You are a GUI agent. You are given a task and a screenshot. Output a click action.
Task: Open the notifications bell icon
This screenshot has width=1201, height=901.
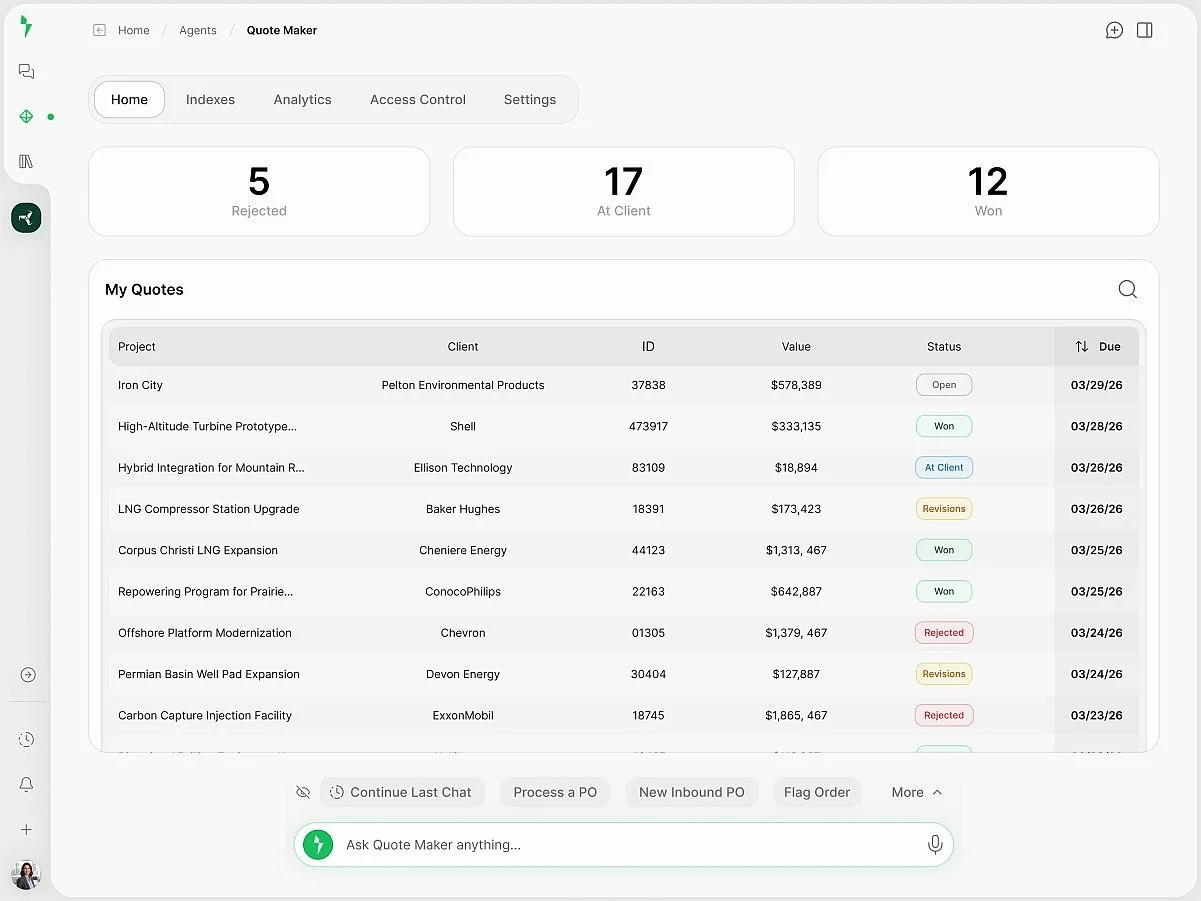tap(27, 785)
